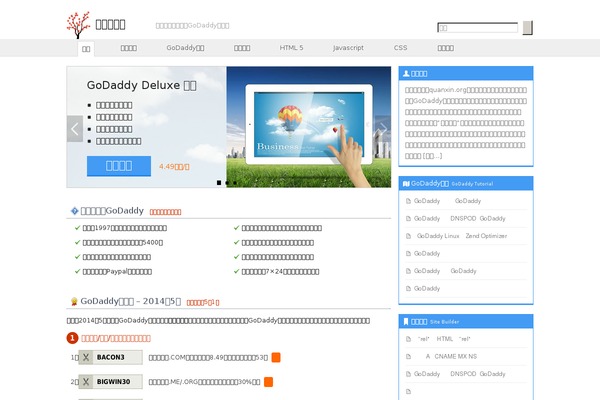This screenshot has height=400, width=600.
Task: Click the .COM 8.49 coupon description text
Action: 208,358
